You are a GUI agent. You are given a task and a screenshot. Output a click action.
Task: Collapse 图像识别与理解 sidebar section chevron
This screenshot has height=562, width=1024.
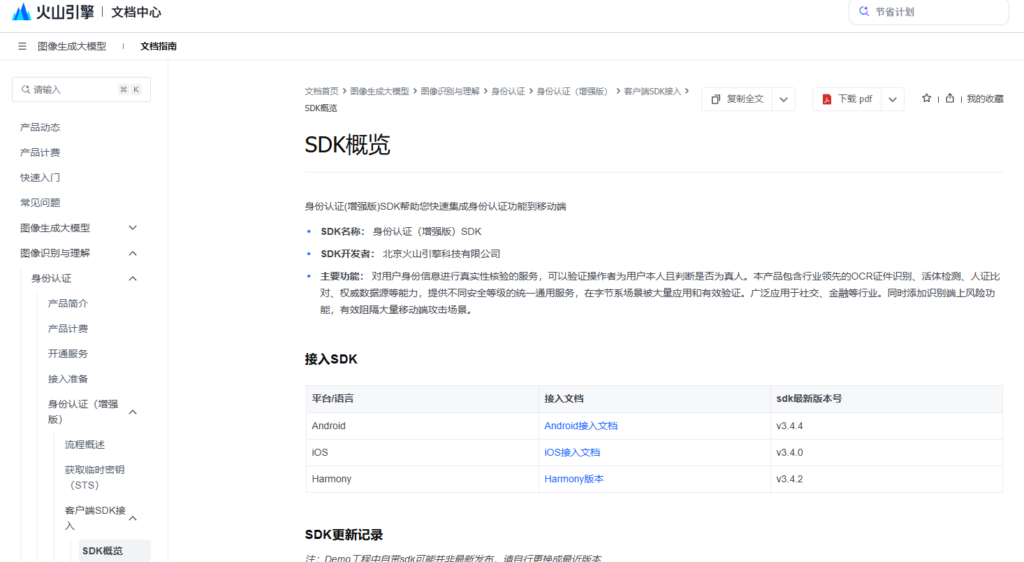point(133,253)
